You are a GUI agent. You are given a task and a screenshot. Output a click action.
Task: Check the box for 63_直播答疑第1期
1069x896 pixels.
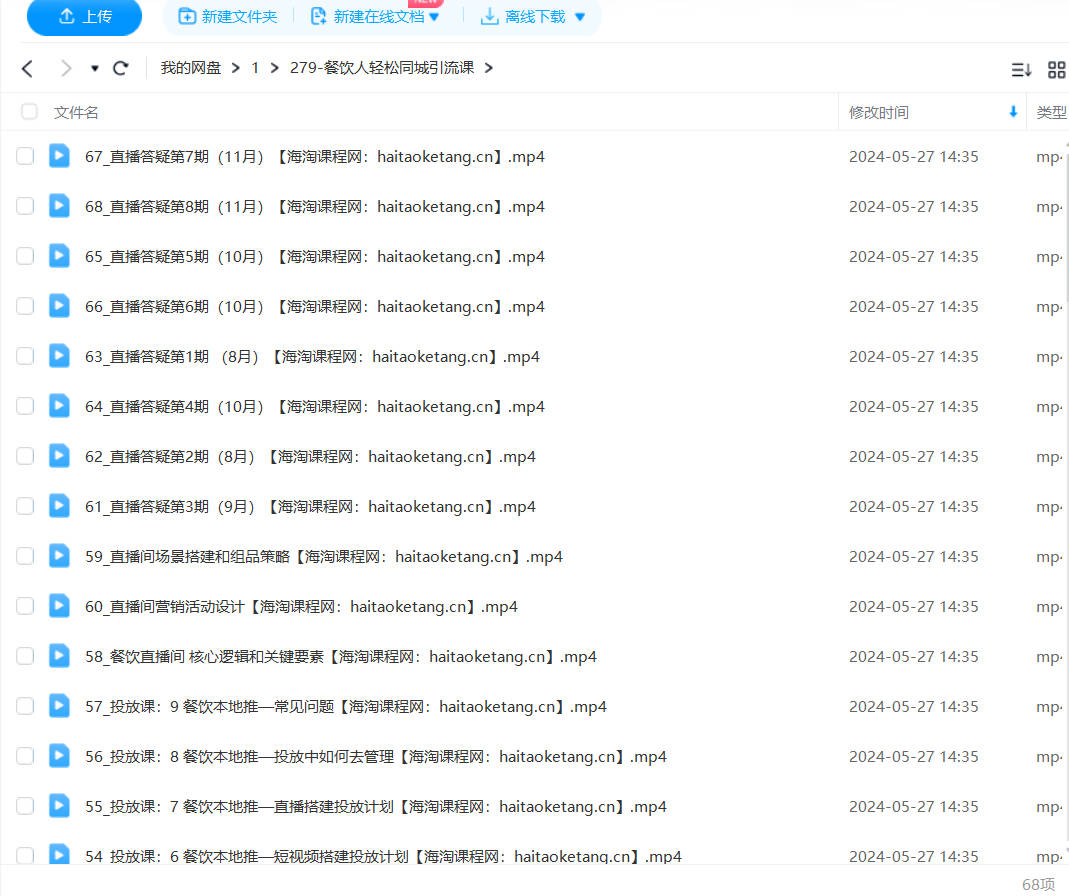(25, 356)
